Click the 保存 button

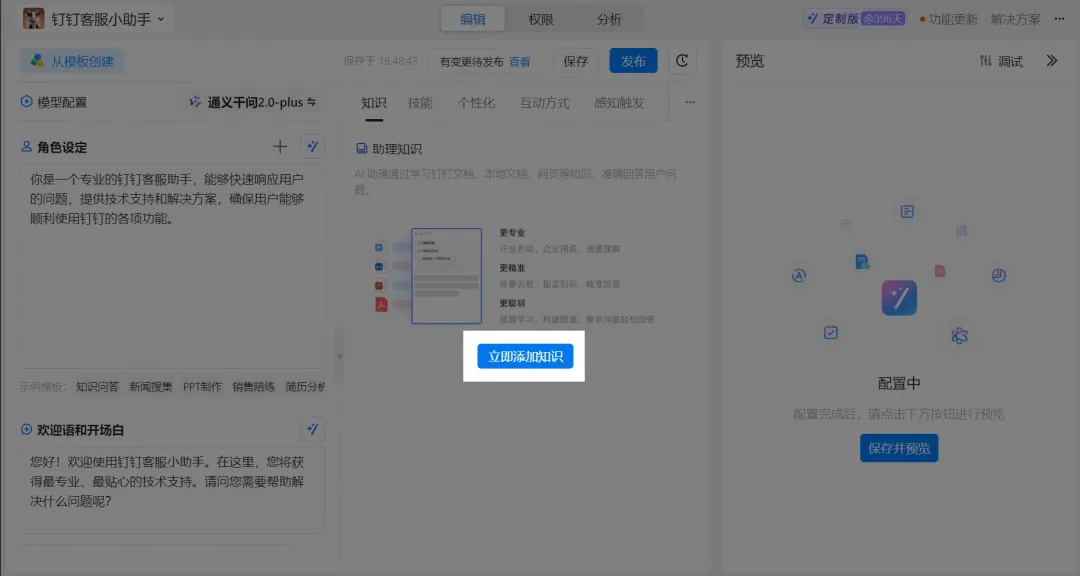pyautogui.click(x=576, y=61)
